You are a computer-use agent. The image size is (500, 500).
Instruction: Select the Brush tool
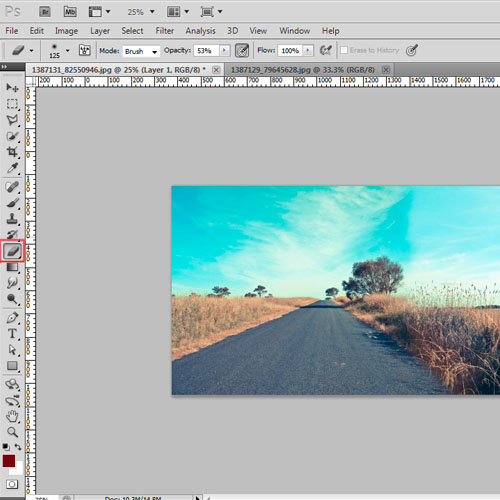click(12, 203)
